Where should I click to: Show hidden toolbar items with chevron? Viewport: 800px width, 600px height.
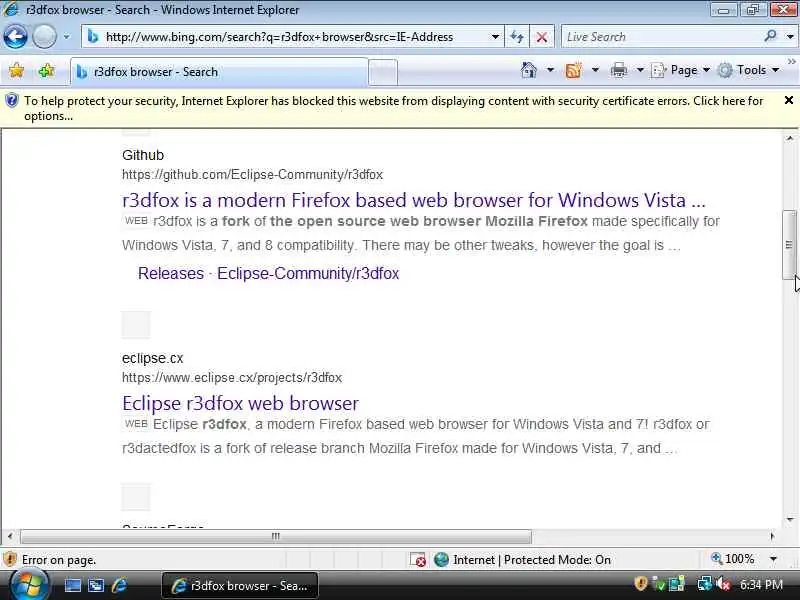(791, 62)
